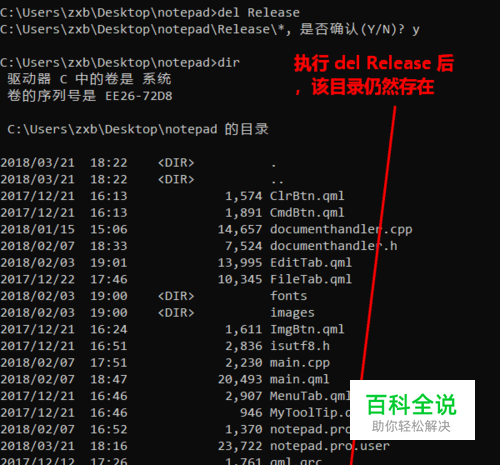Click the Y/N confirmation prompt line
This screenshot has height=465, width=500.
[210, 29]
